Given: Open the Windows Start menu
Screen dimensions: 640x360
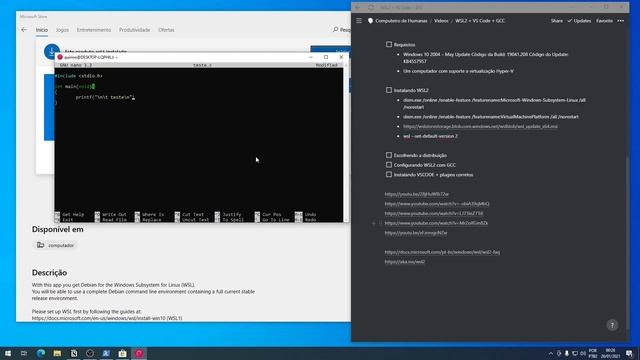Looking at the screenshot, I should pyautogui.click(x=7, y=353).
